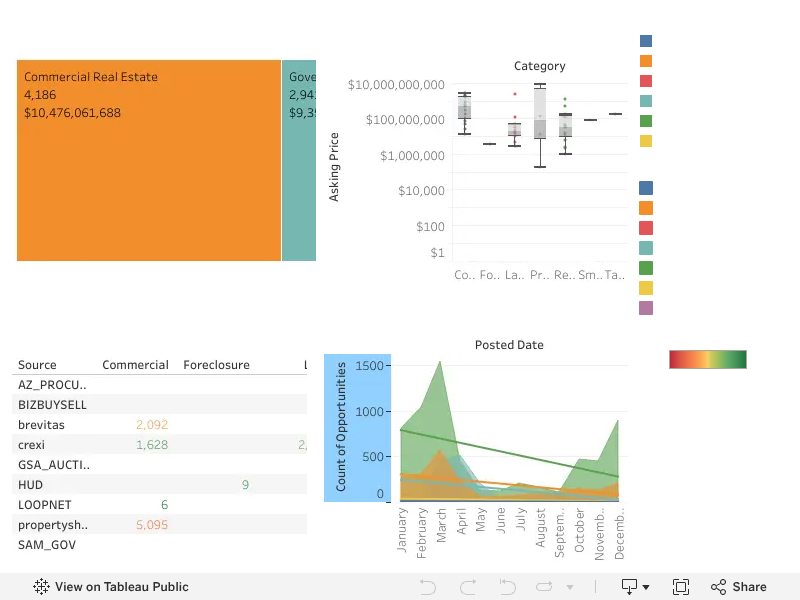This screenshot has width=800, height=600.
Task: Click the propertysh.. source row label
Action: coord(53,525)
